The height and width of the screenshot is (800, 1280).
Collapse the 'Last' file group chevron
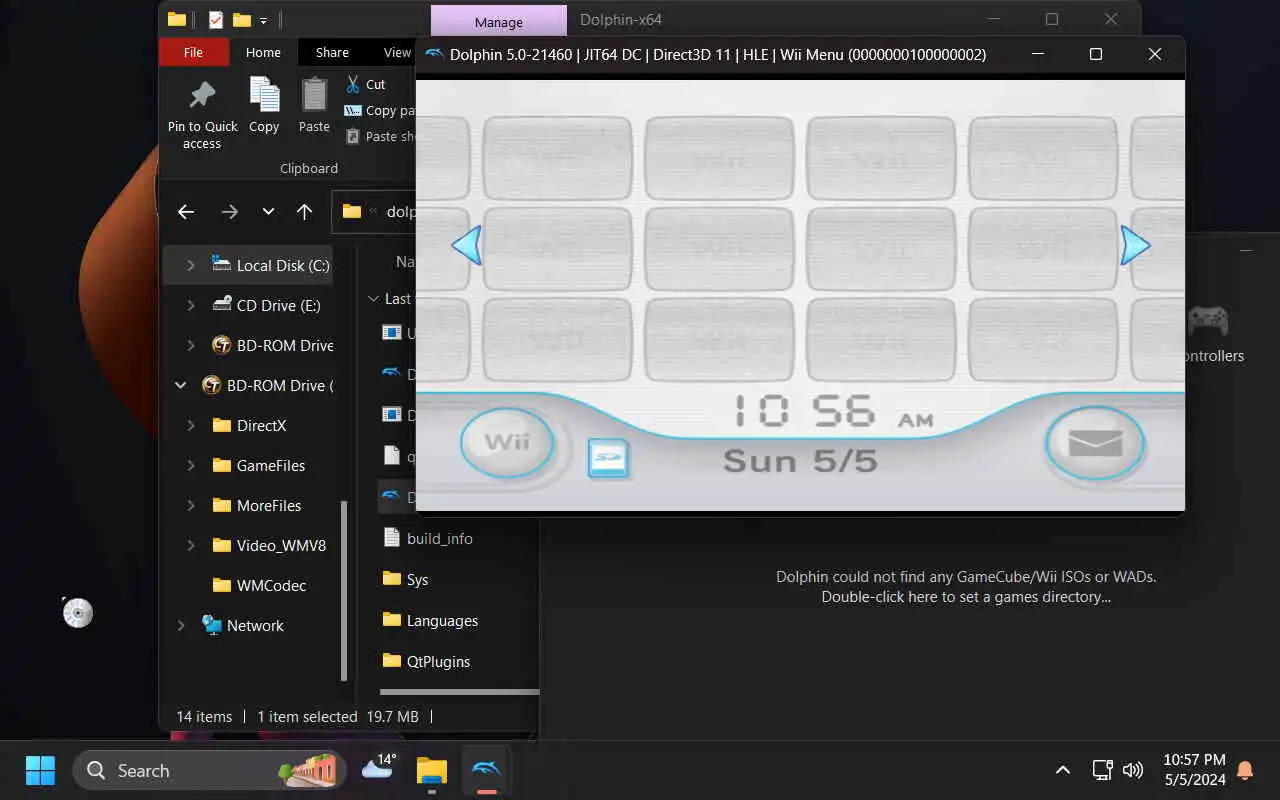tap(374, 298)
